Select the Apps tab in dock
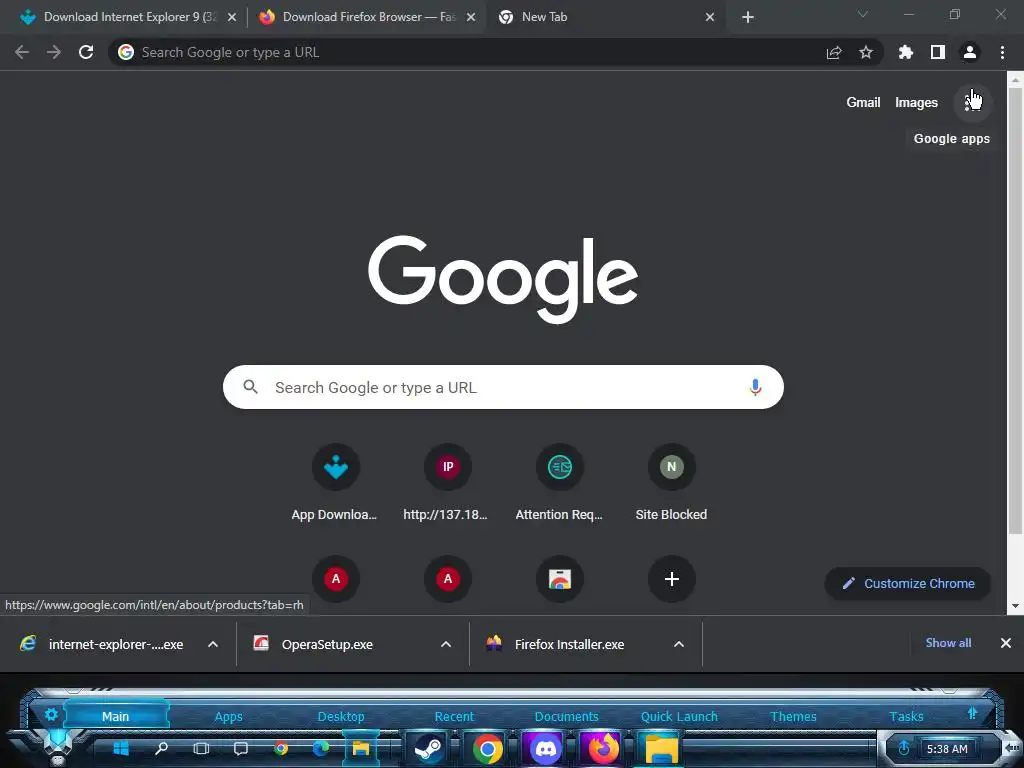 click(229, 716)
